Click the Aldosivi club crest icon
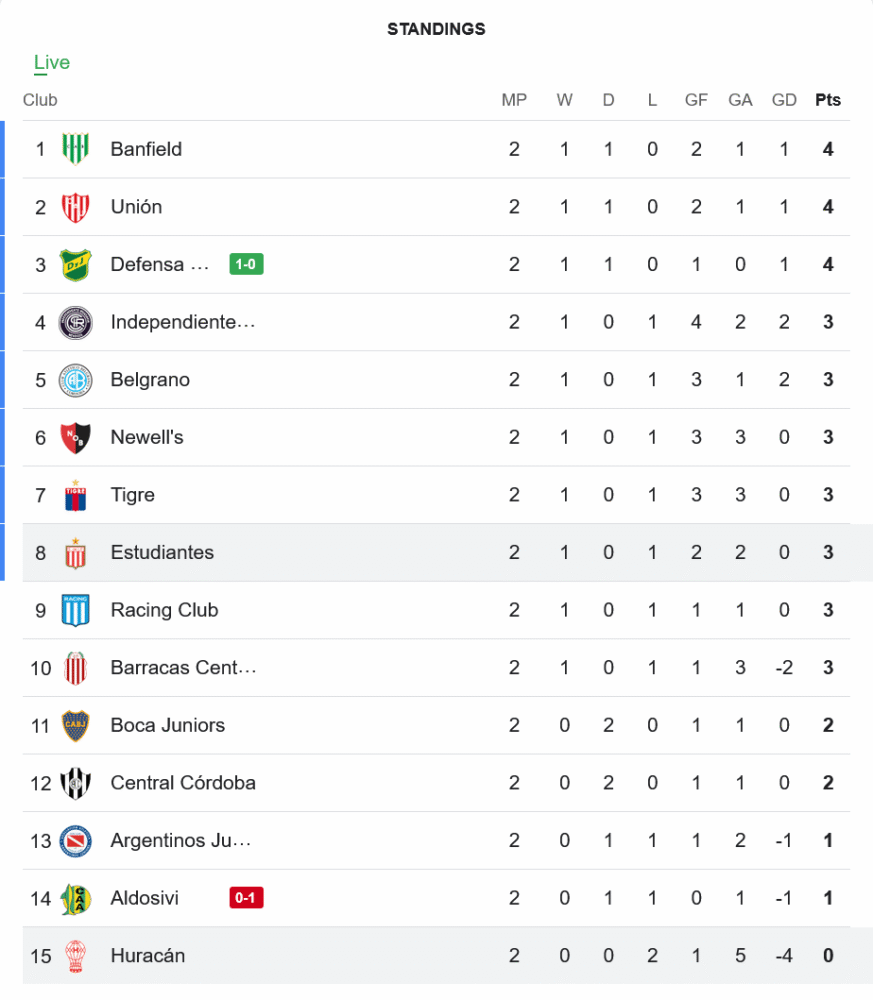Viewport: 873px width, 1000px height. tap(75, 898)
